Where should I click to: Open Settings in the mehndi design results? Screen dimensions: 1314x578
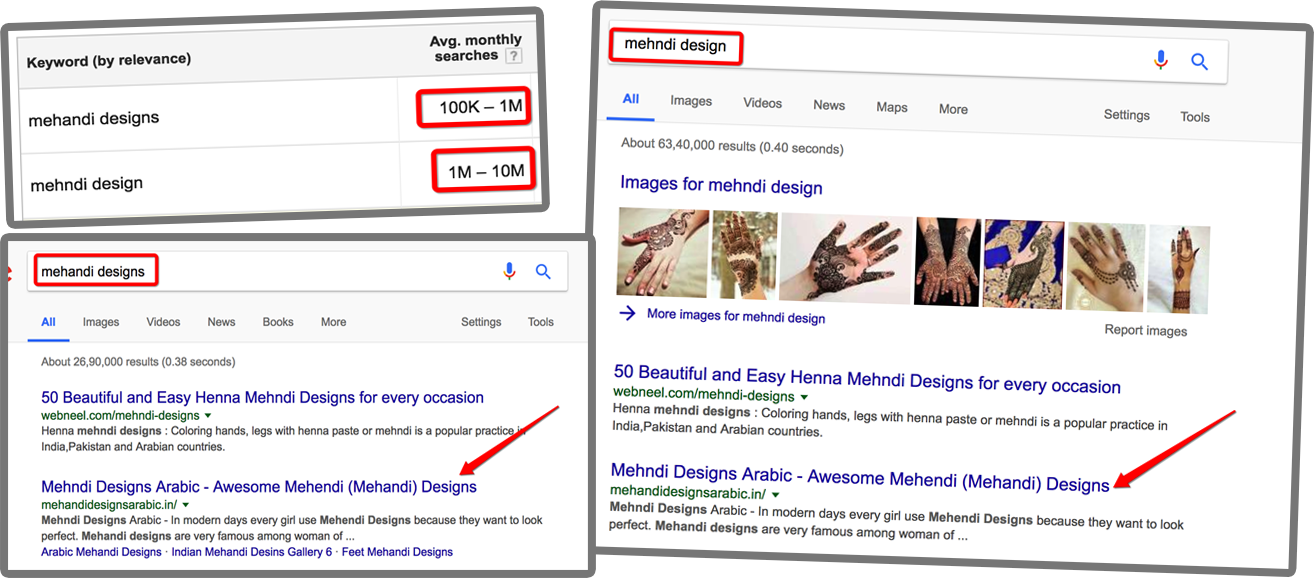(1127, 115)
